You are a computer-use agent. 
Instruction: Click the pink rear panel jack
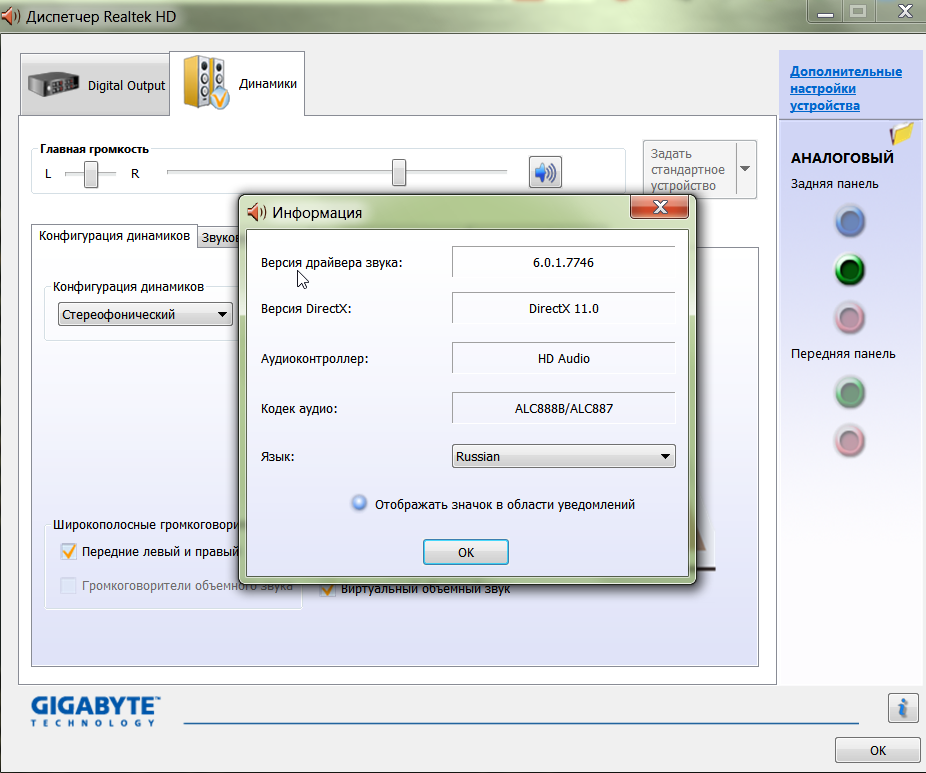[849, 318]
